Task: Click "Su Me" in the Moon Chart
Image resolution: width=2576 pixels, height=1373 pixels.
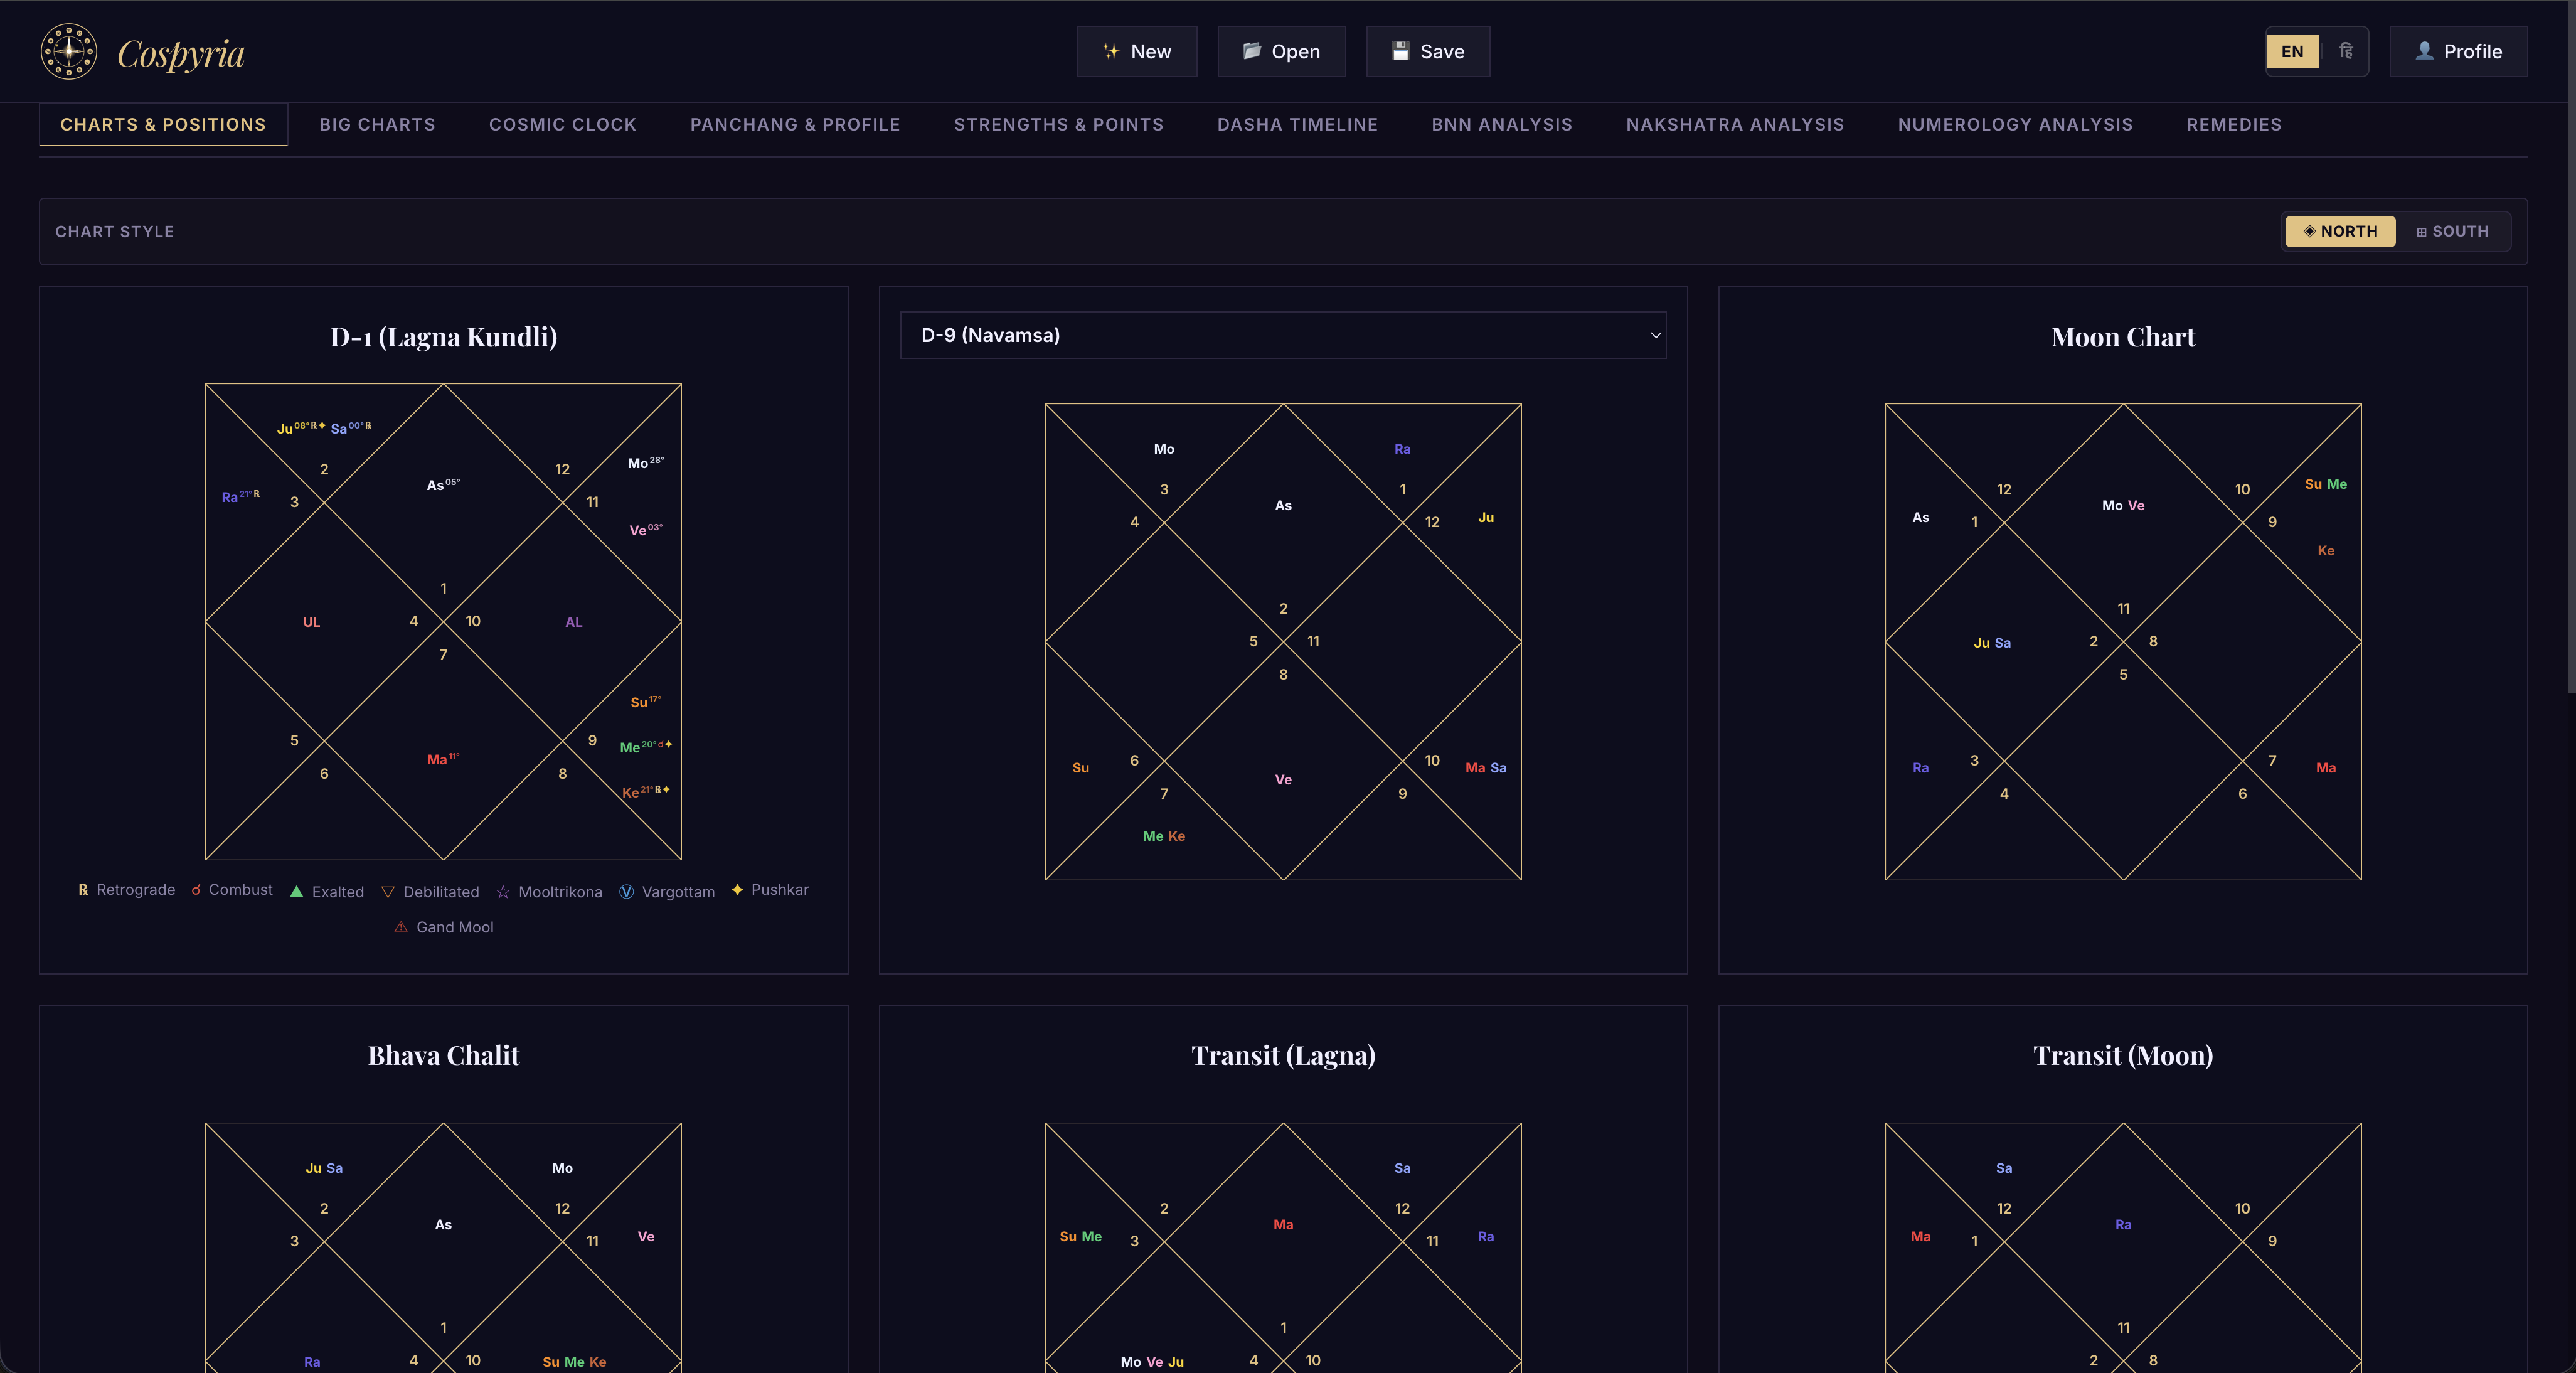Action: click(x=2326, y=484)
